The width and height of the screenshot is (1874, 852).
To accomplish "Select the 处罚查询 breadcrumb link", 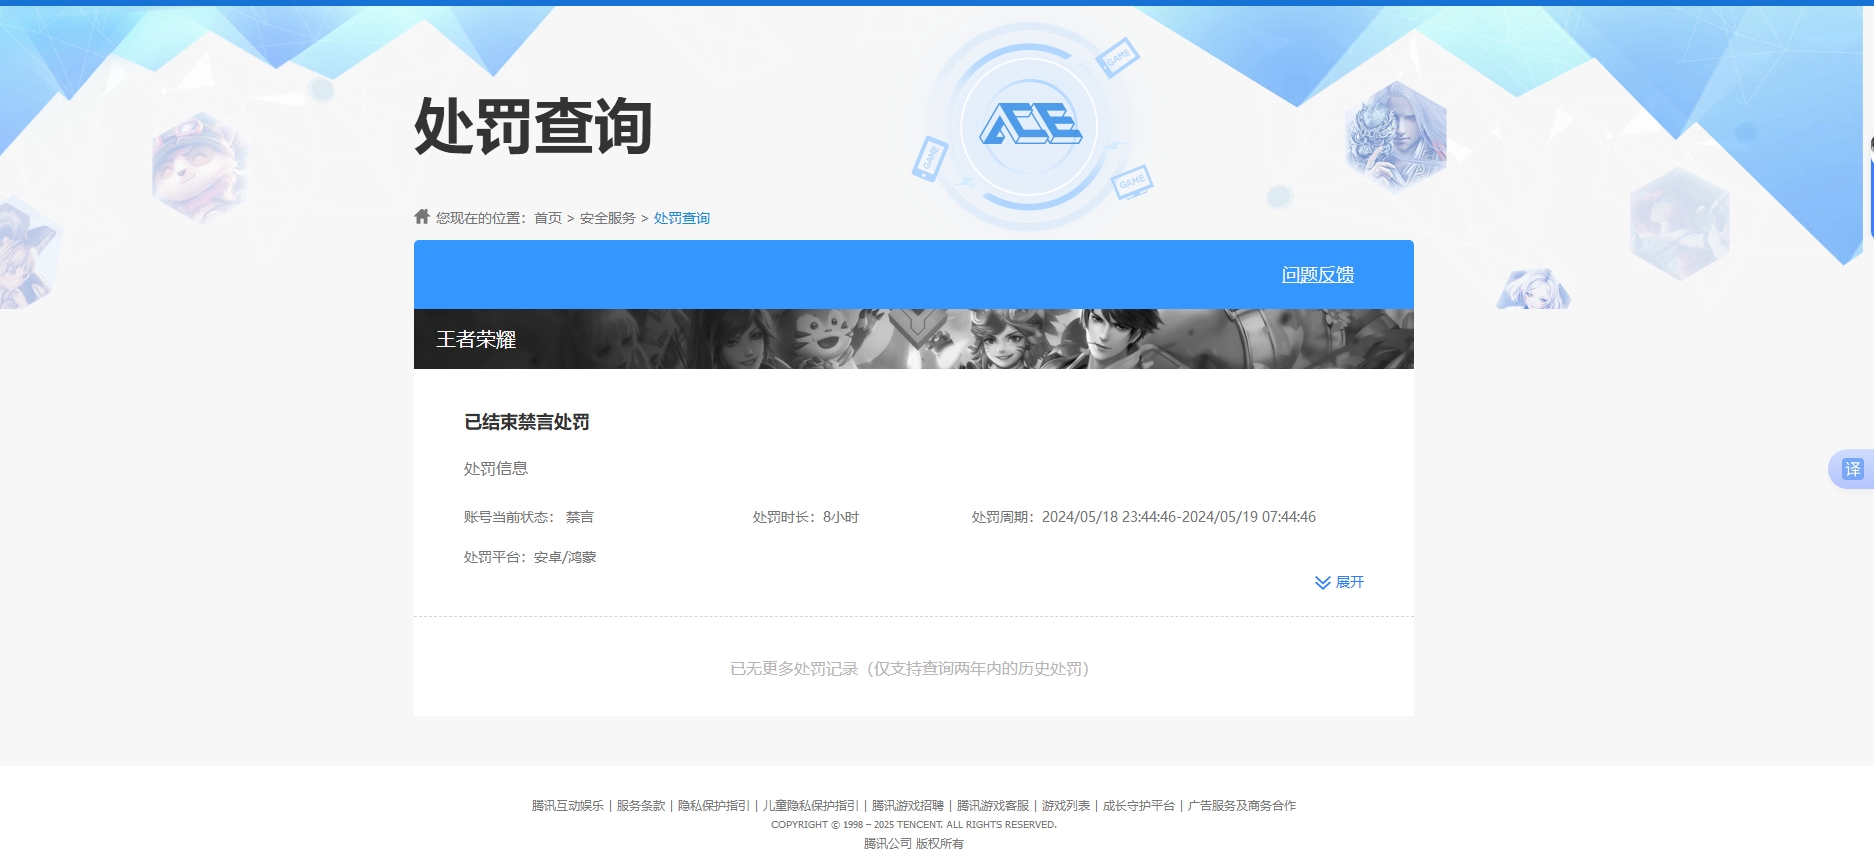I will tap(682, 218).
